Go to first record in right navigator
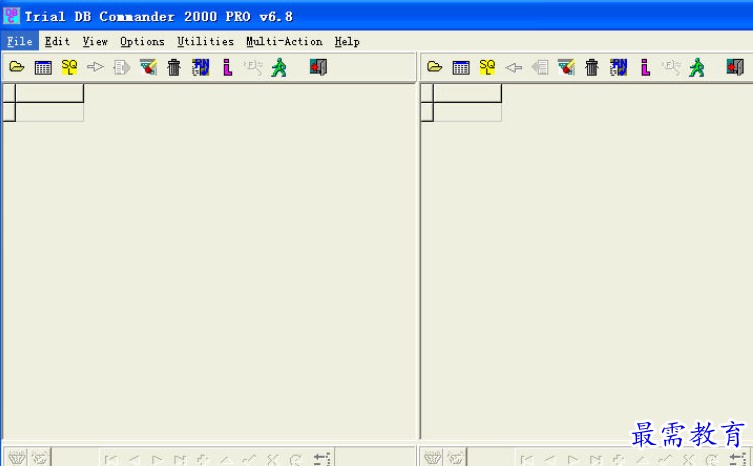 [527, 459]
